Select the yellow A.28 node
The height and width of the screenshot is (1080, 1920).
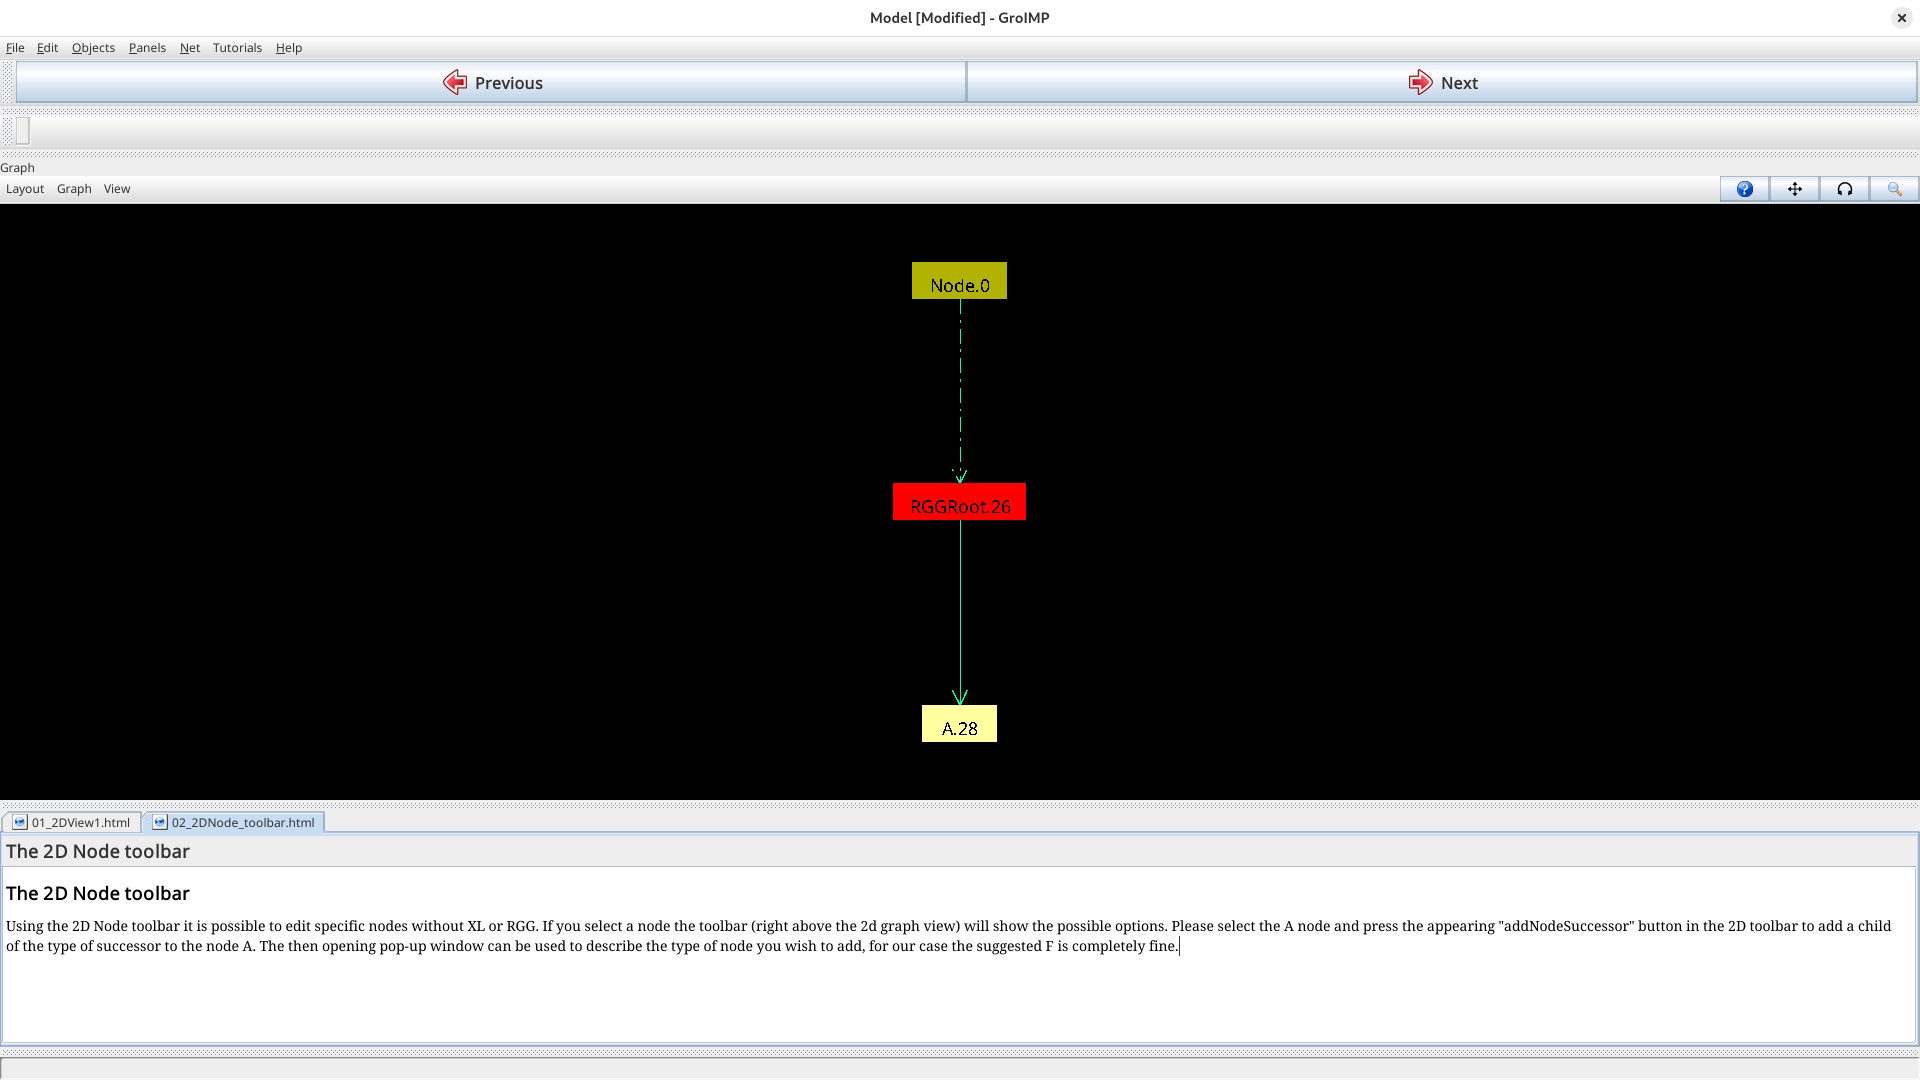(x=959, y=724)
